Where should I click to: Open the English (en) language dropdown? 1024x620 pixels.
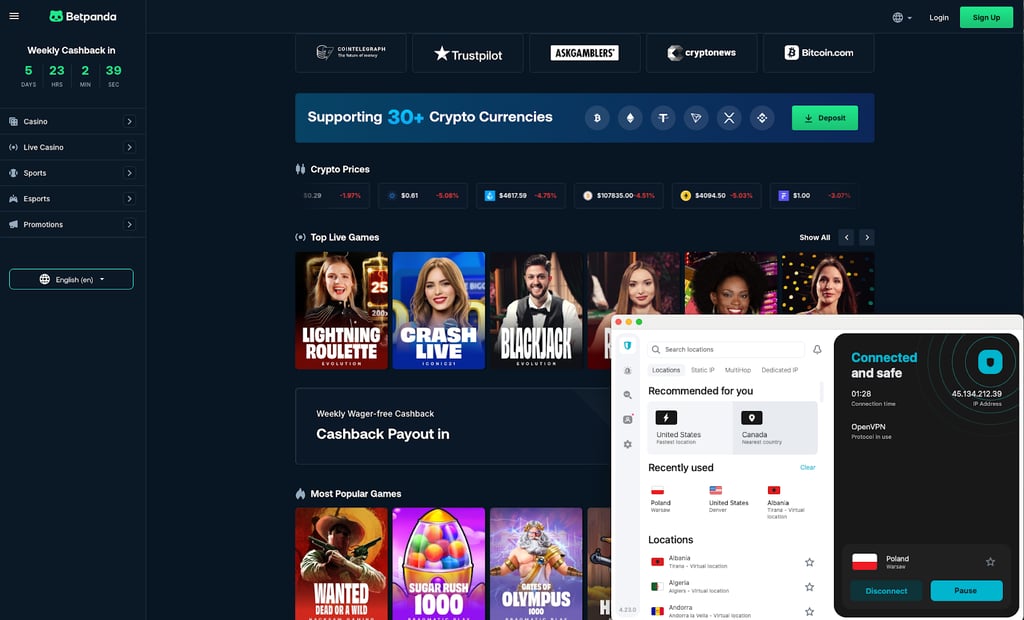click(x=71, y=279)
